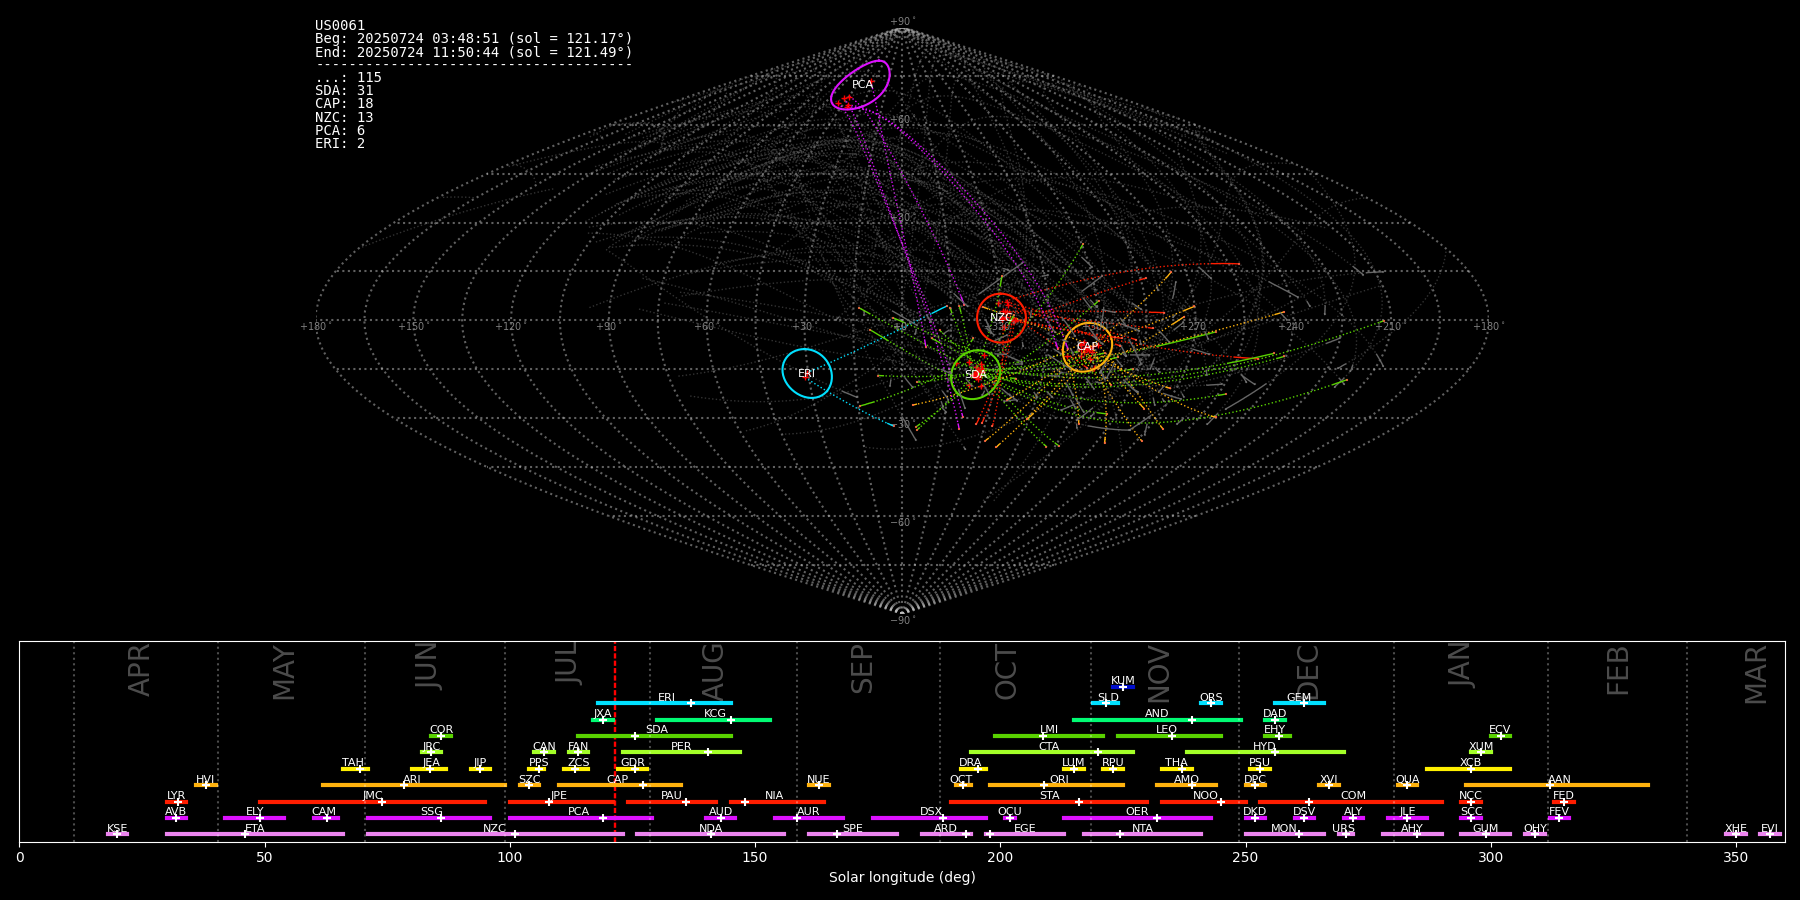Click the OER shower bar in timeline
Viewport: 1800px width, 900px height.
1137,818
